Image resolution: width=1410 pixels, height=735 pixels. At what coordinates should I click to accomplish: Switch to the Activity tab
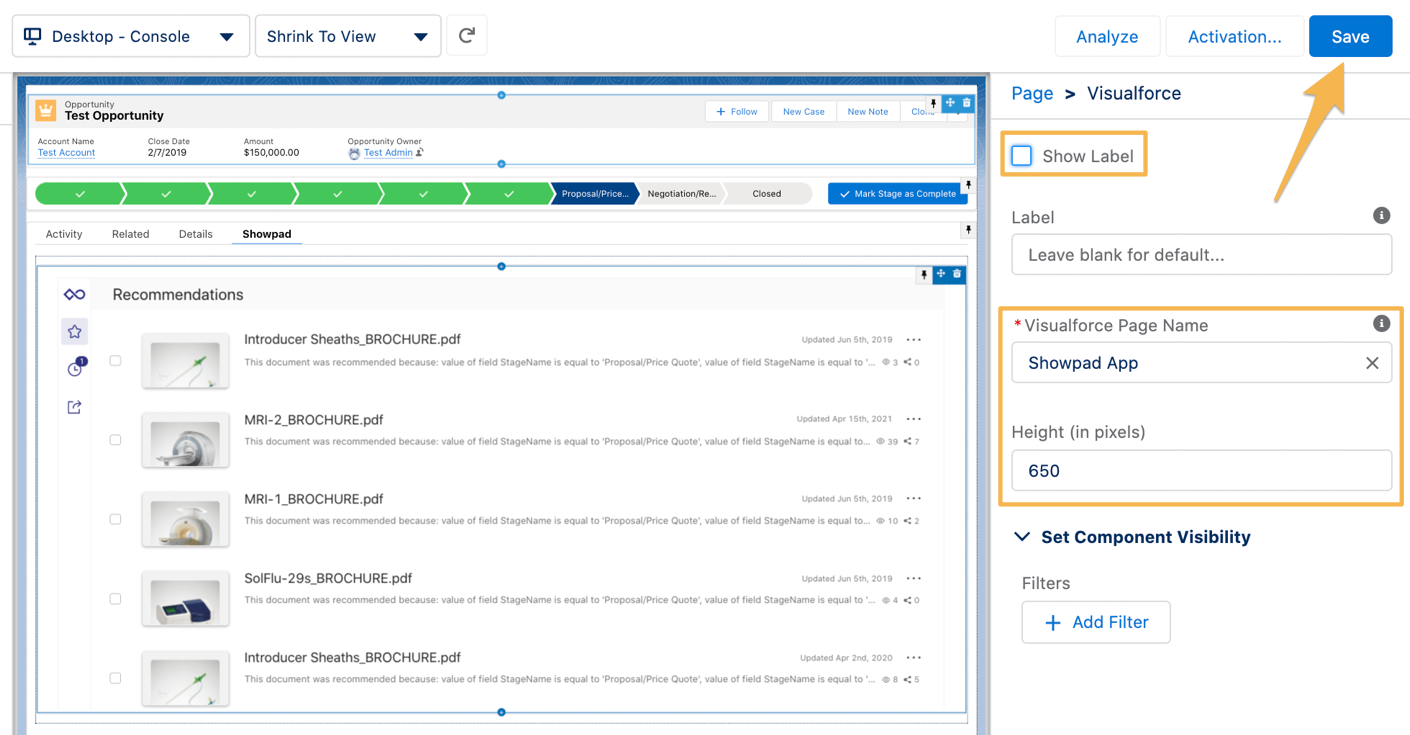(x=64, y=234)
